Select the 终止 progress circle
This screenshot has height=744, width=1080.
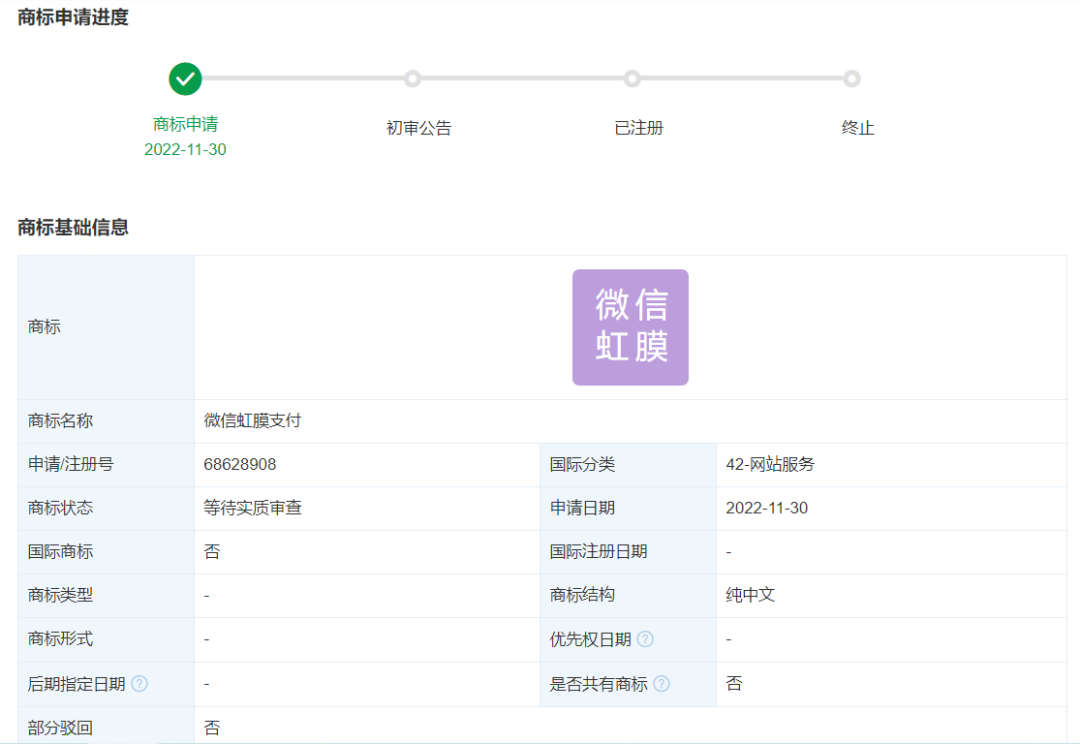pos(851,78)
